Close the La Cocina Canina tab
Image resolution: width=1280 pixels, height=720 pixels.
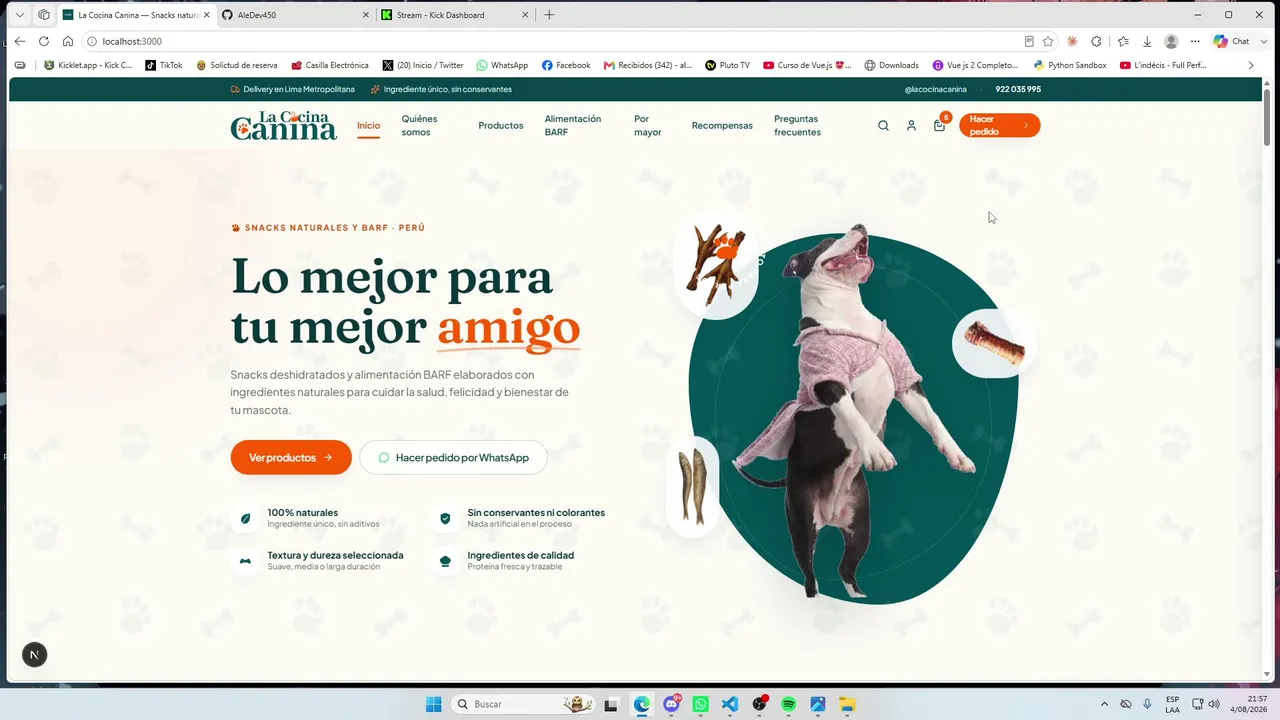[206, 15]
